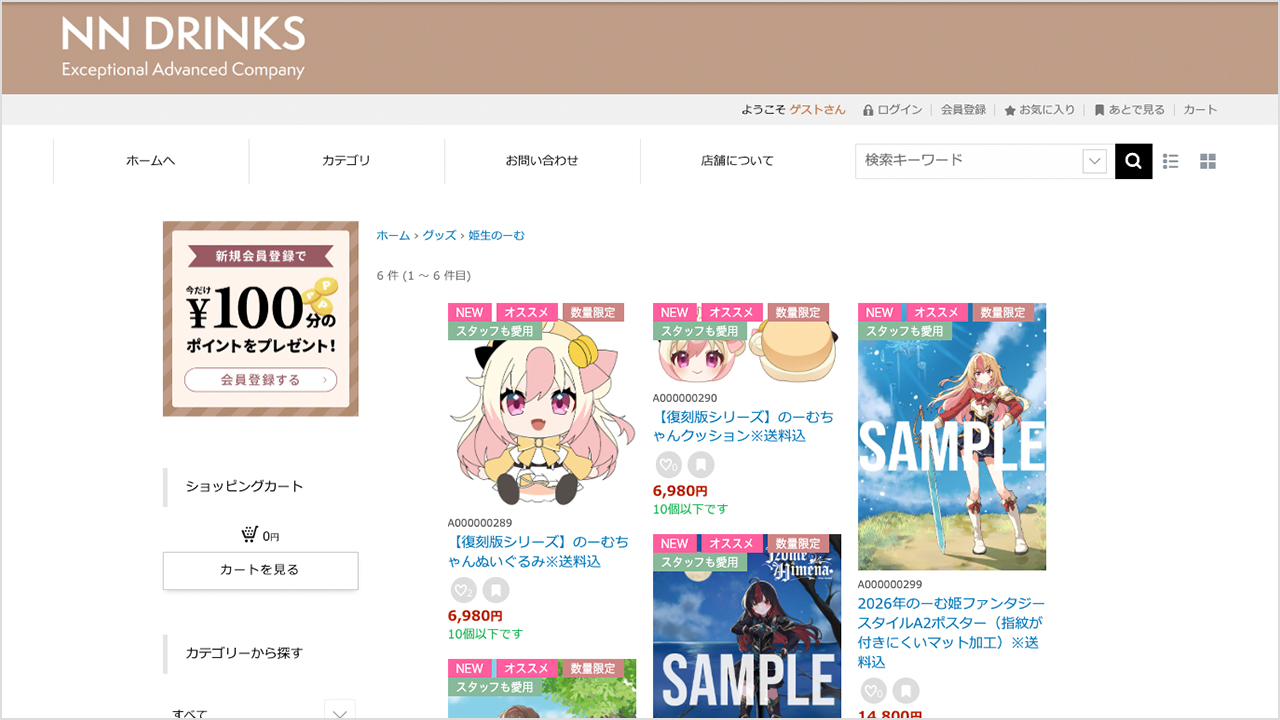Screen dimensions: 1280x720
Task: Switch to grid view layout icon
Action: click(x=1208, y=161)
